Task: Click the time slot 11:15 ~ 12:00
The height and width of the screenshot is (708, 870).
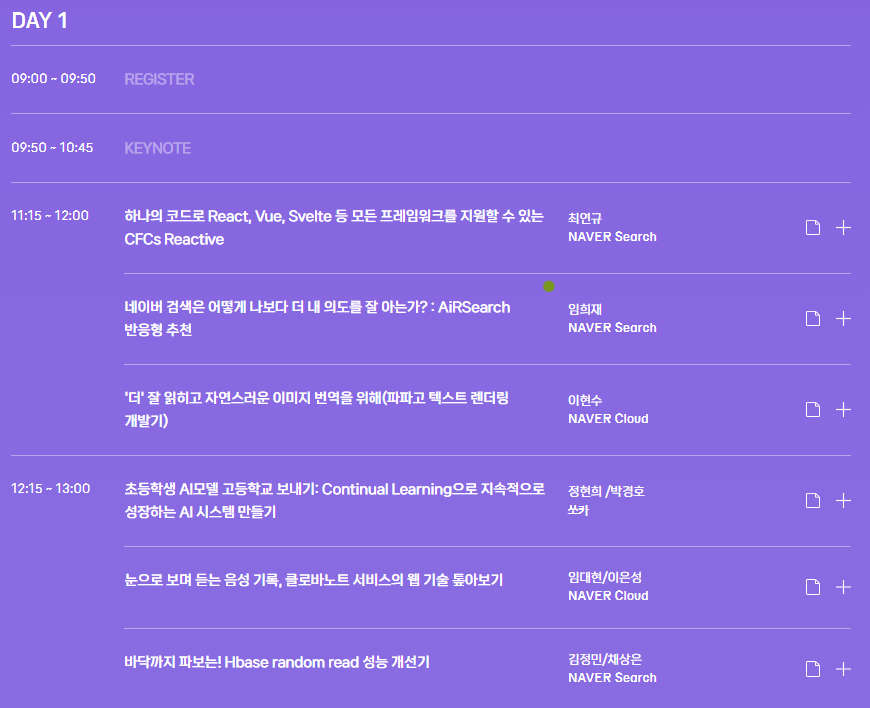Action: [x=50, y=215]
